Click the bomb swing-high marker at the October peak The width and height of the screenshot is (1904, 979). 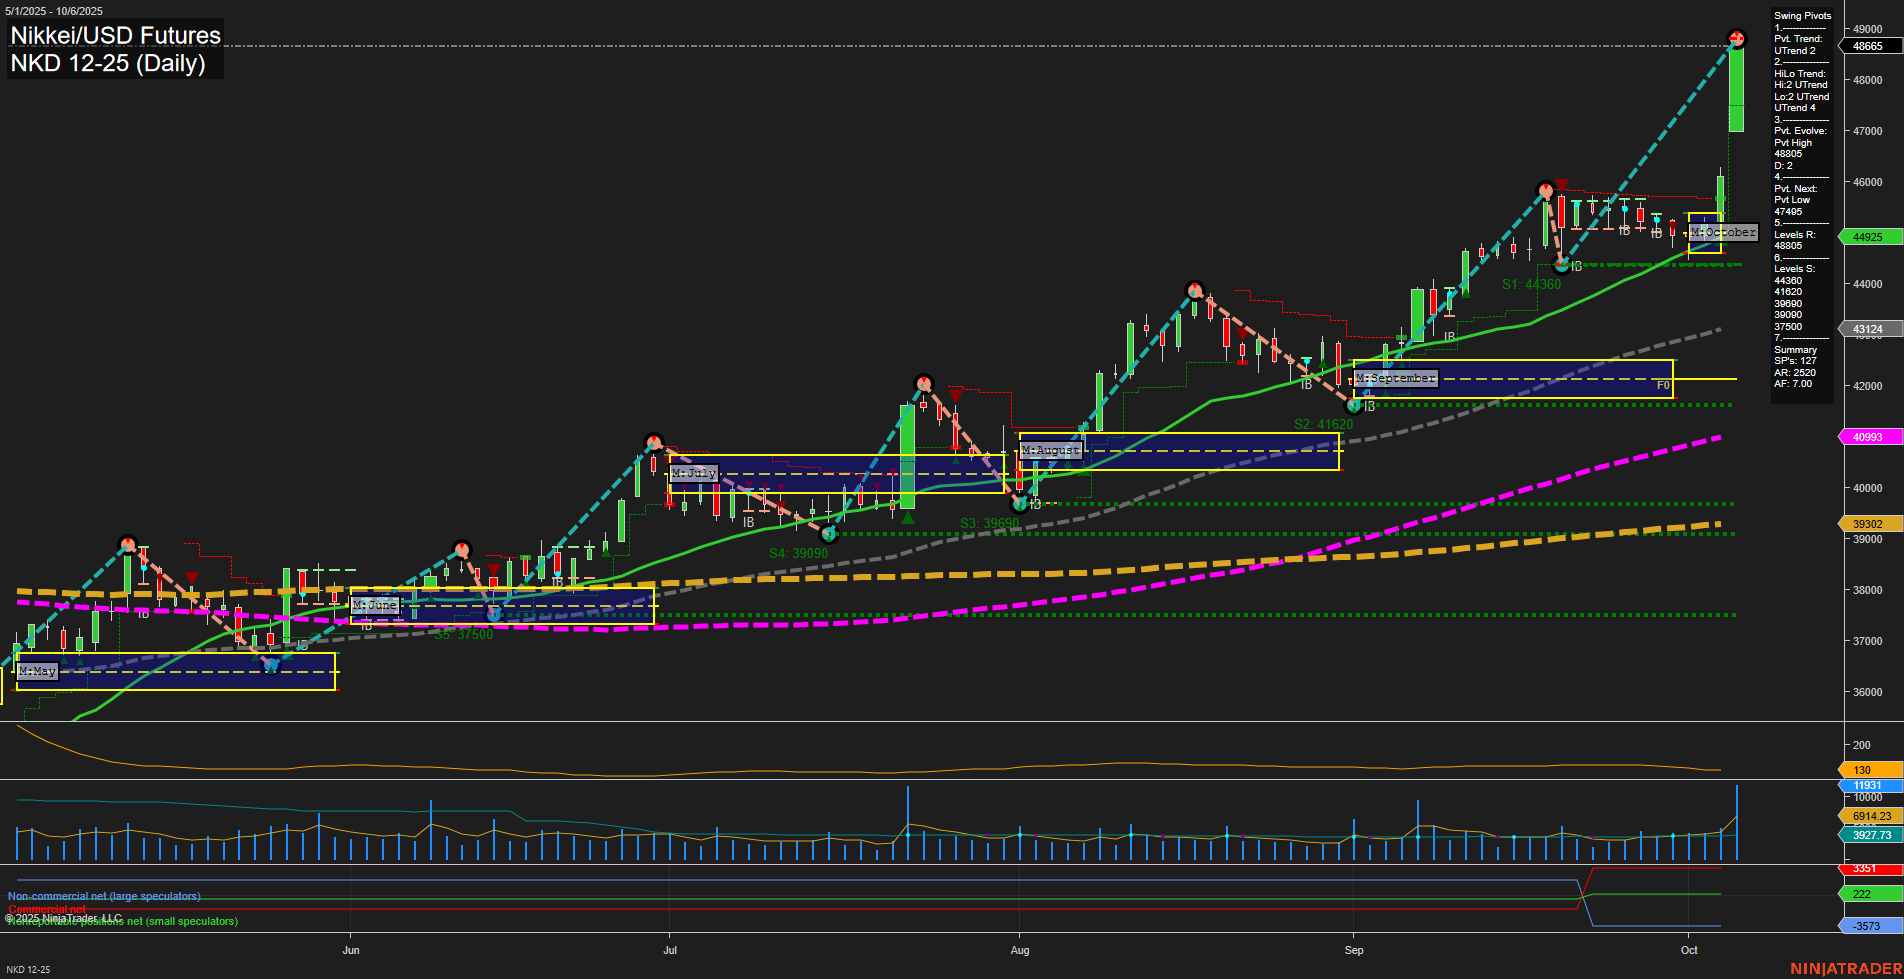[1735, 38]
